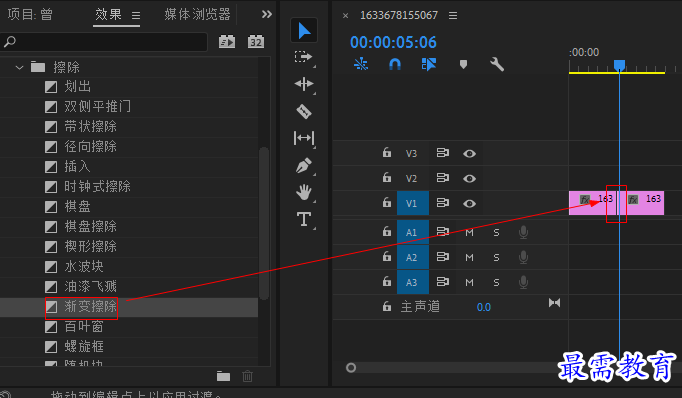The image size is (682, 398).
Task: Switch to the 项目 panel tab
Action: [30, 14]
